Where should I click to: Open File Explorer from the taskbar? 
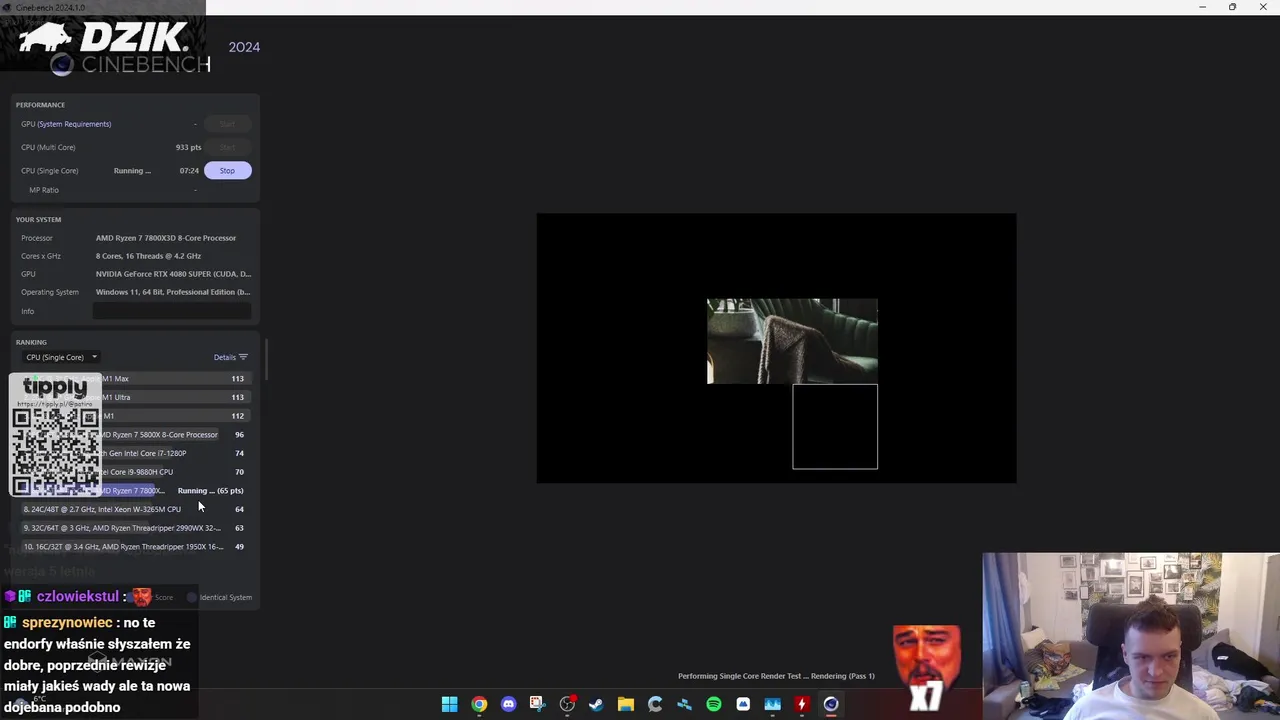pyautogui.click(x=625, y=704)
